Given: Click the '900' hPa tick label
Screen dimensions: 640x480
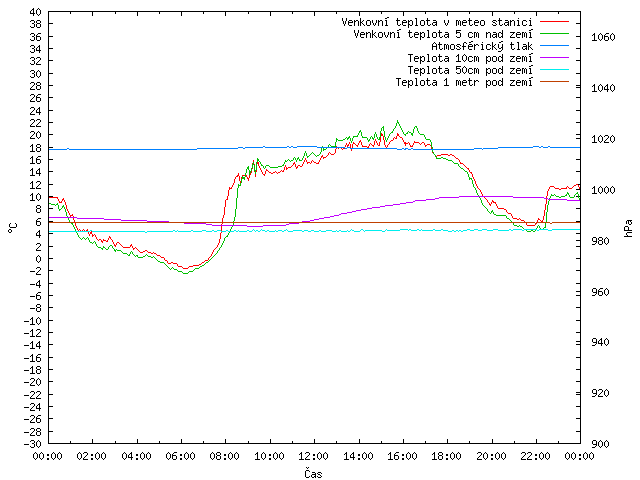Looking at the screenshot, I should coord(600,444).
